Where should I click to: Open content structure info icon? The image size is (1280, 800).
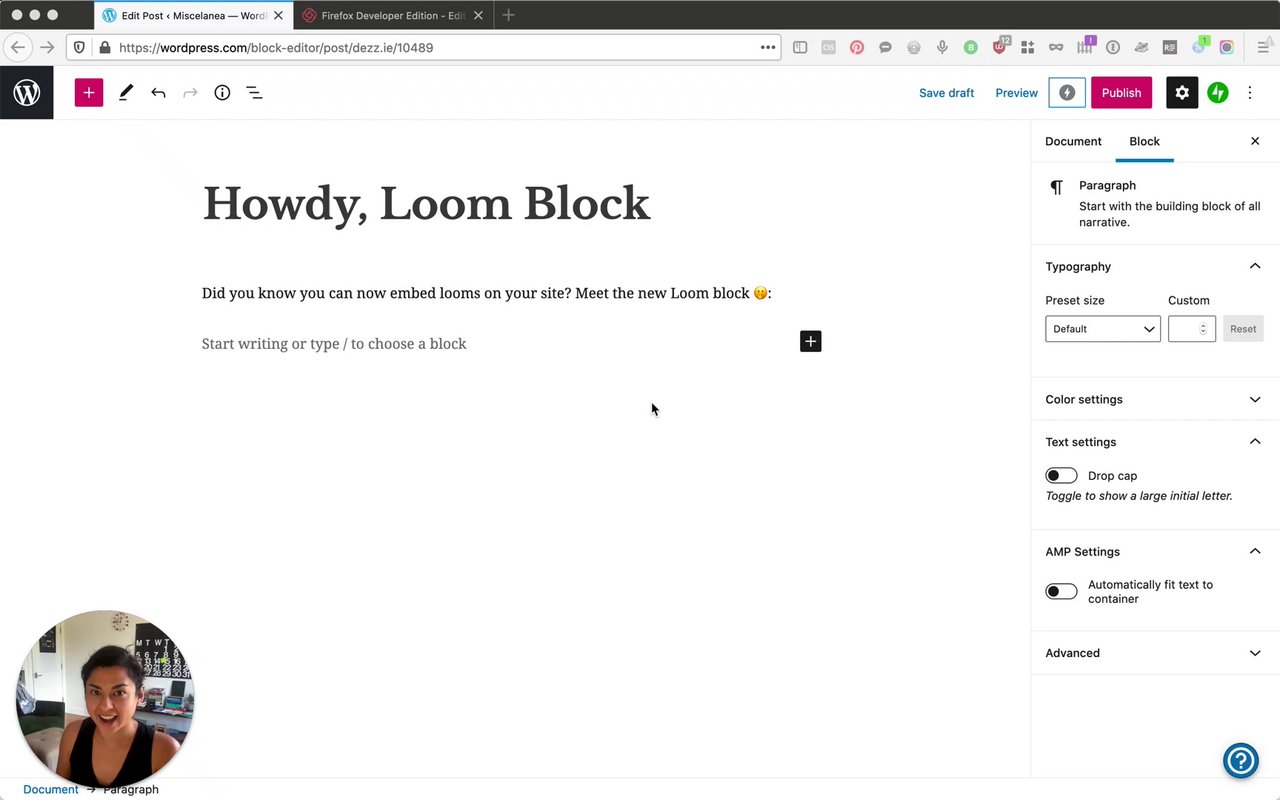click(222, 93)
